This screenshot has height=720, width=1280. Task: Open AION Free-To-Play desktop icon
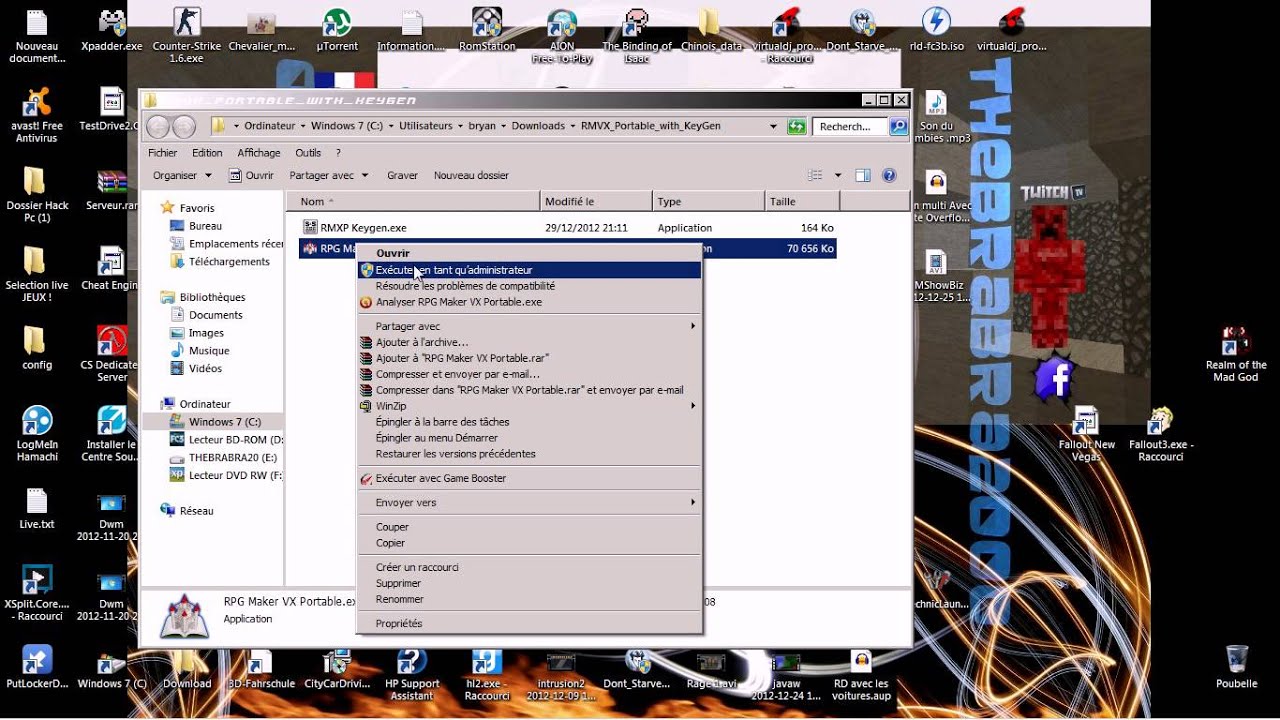pyautogui.click(x=562, y=35)
